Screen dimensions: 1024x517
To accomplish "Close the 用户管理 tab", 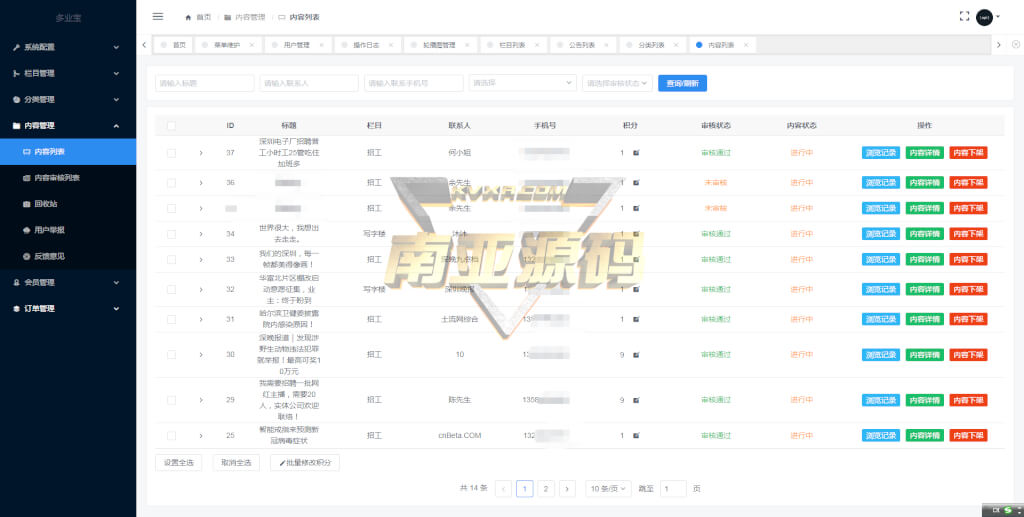I will [321, 45].
